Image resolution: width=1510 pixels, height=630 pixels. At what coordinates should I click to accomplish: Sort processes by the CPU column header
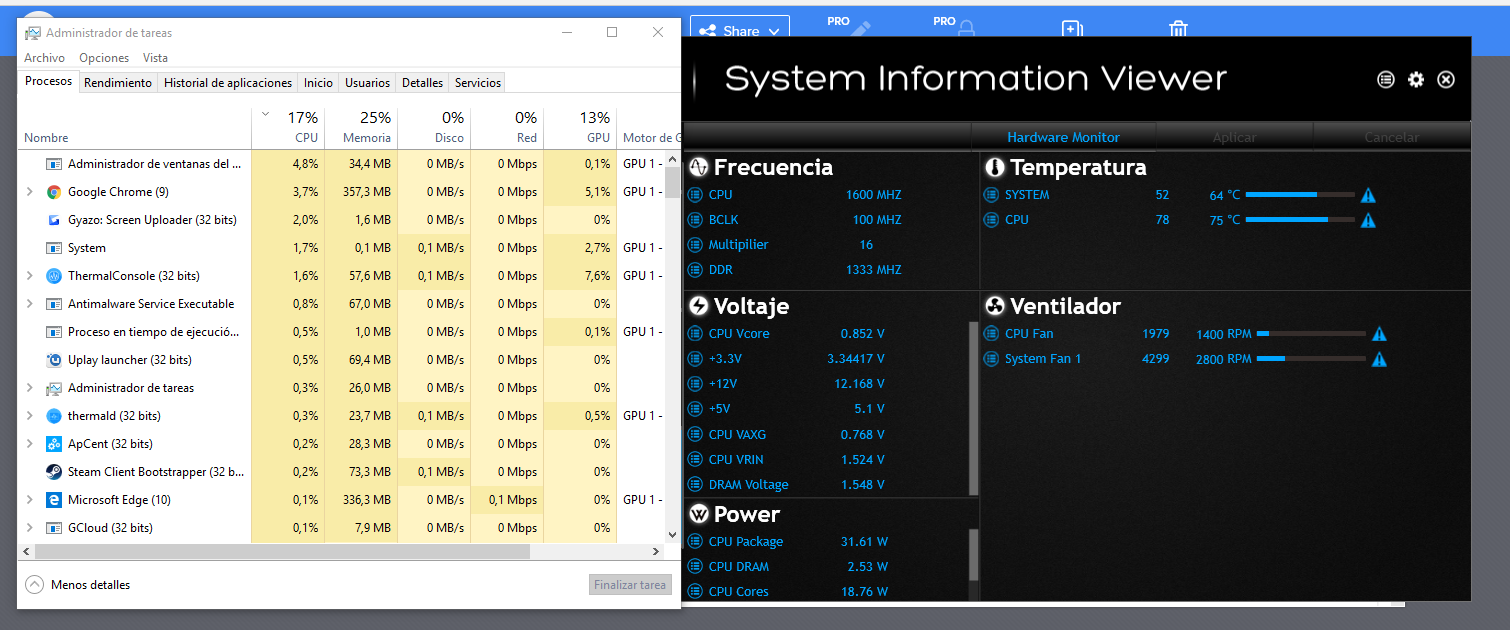point(288,127)
